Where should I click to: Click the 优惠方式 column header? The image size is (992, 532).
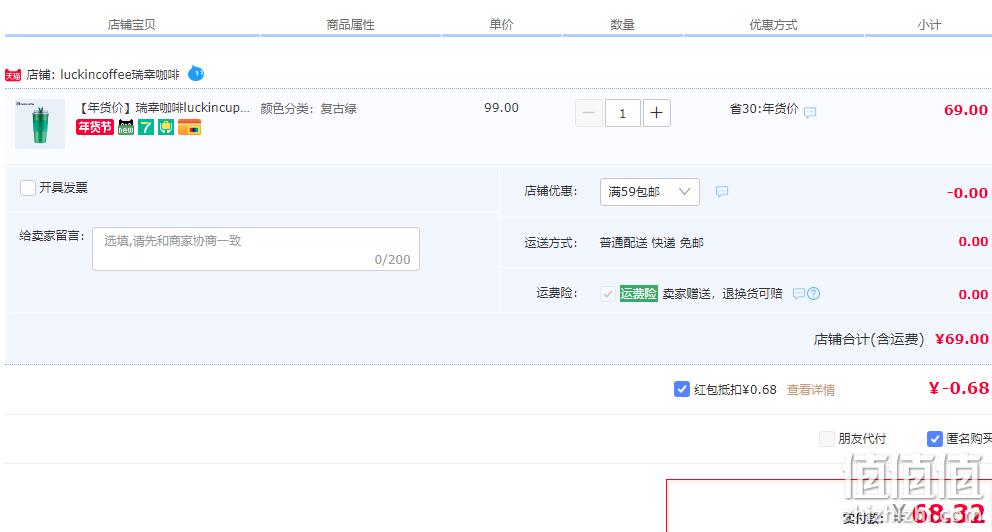click(773, 25)
